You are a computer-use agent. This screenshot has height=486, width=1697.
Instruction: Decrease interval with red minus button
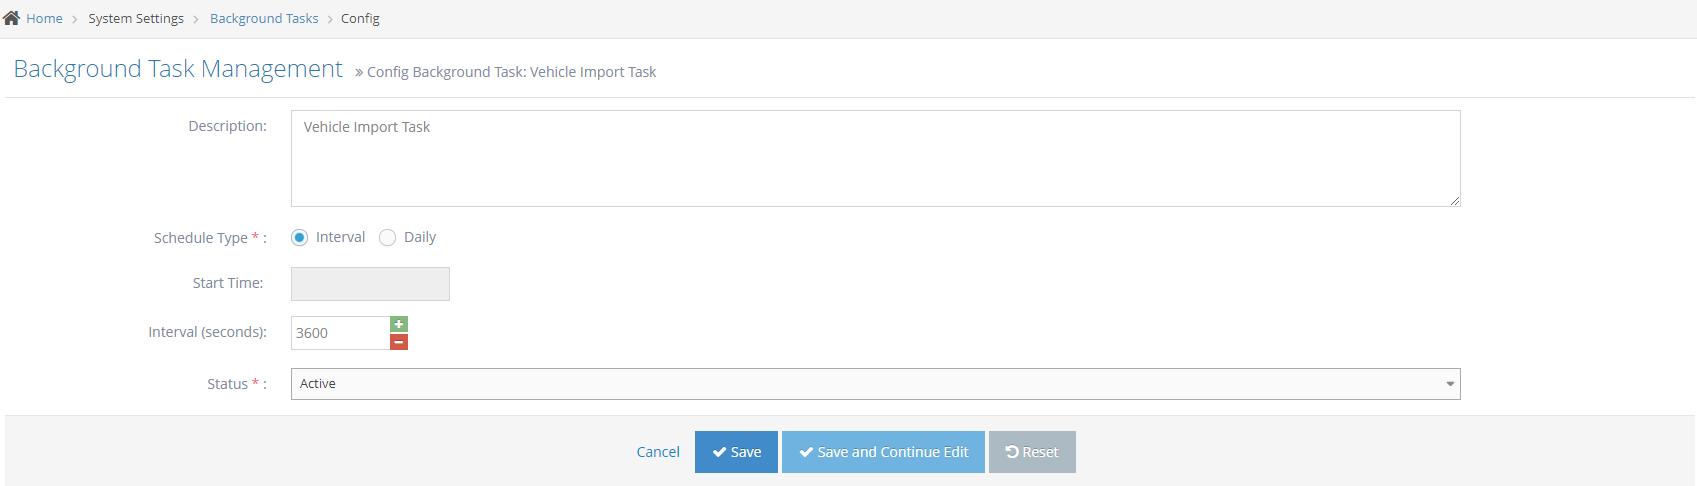coord(399,342)
